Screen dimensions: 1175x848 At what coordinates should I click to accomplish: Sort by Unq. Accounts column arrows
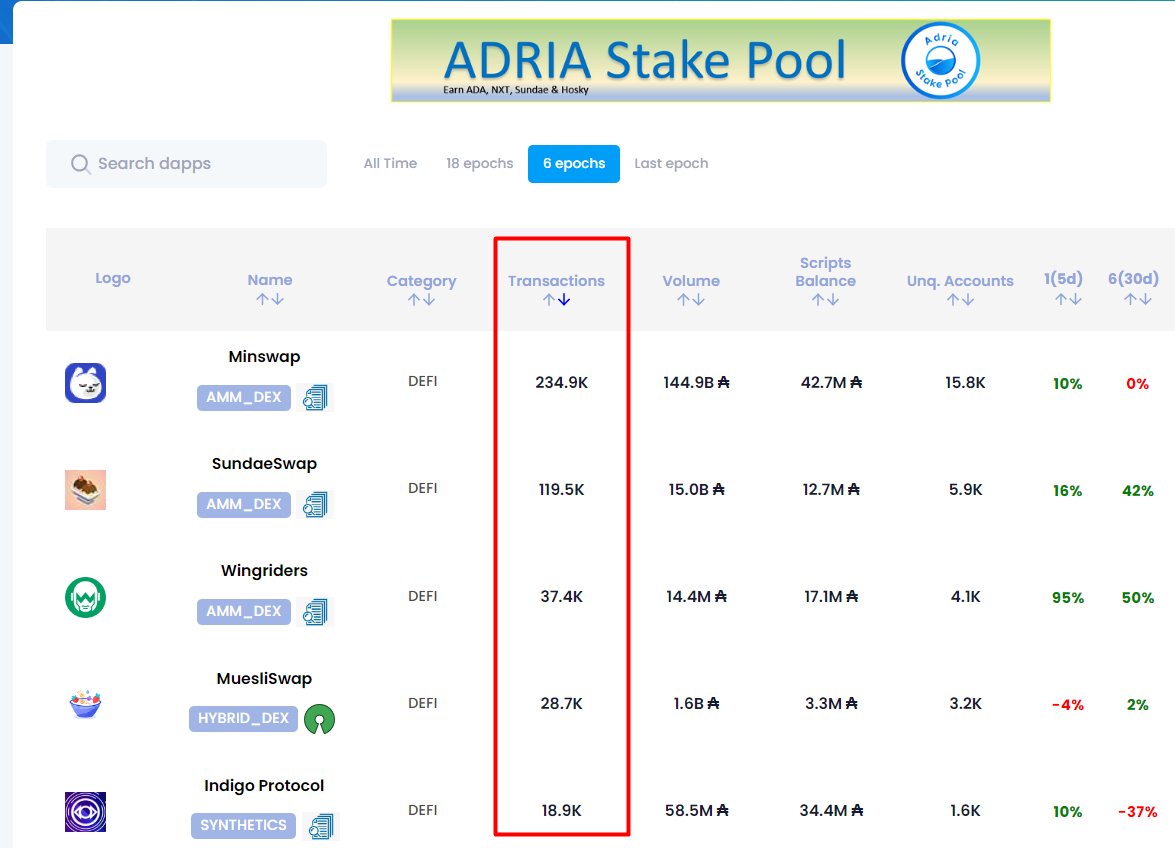pyautogui.click(x=960, y=300)
